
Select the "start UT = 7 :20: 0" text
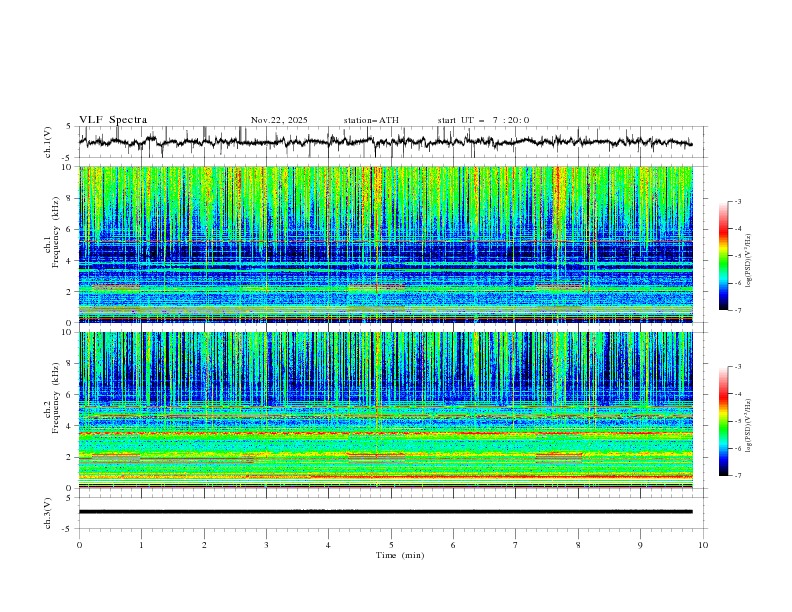(483, 120)
